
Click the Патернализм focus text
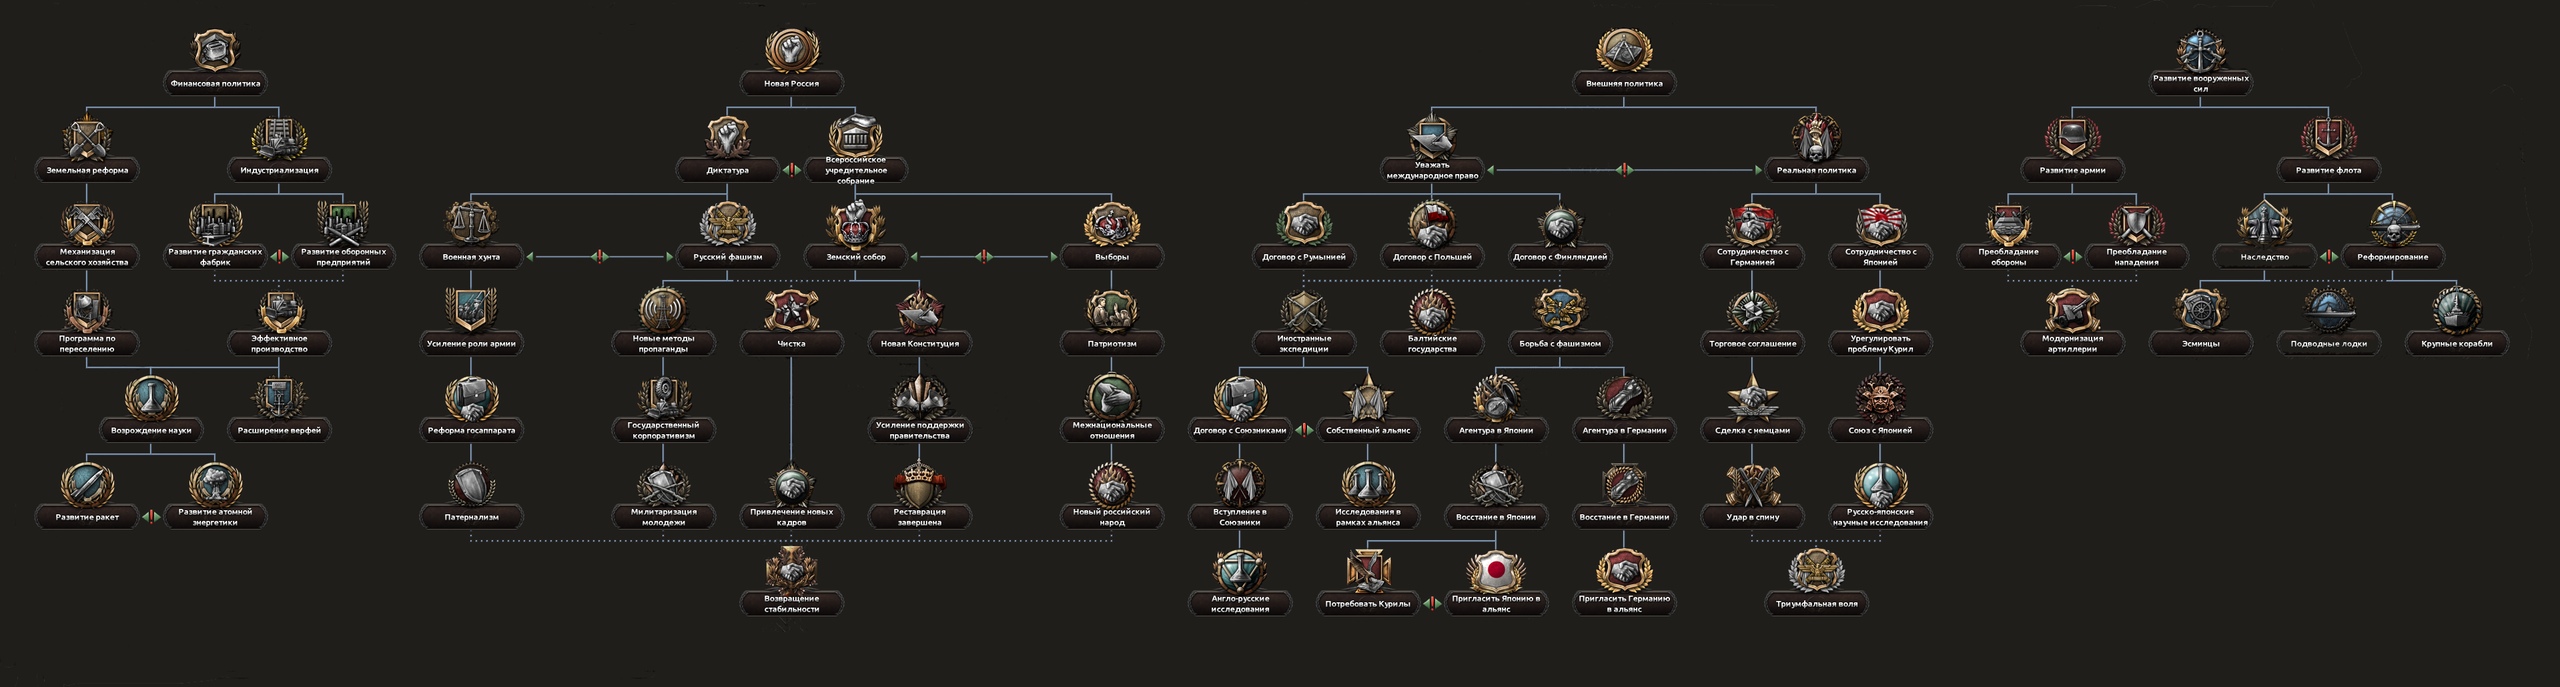(x=471, y=517)
